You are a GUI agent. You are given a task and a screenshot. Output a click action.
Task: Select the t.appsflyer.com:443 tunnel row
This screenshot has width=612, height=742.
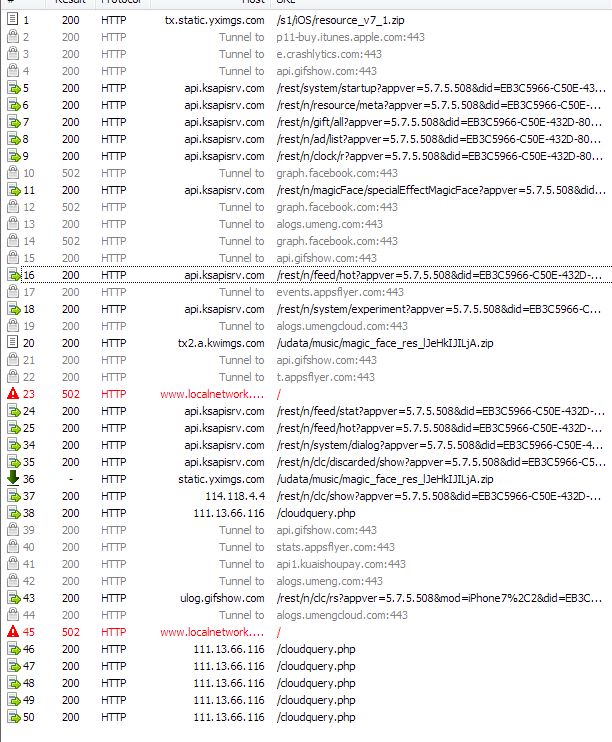point(325,377)
